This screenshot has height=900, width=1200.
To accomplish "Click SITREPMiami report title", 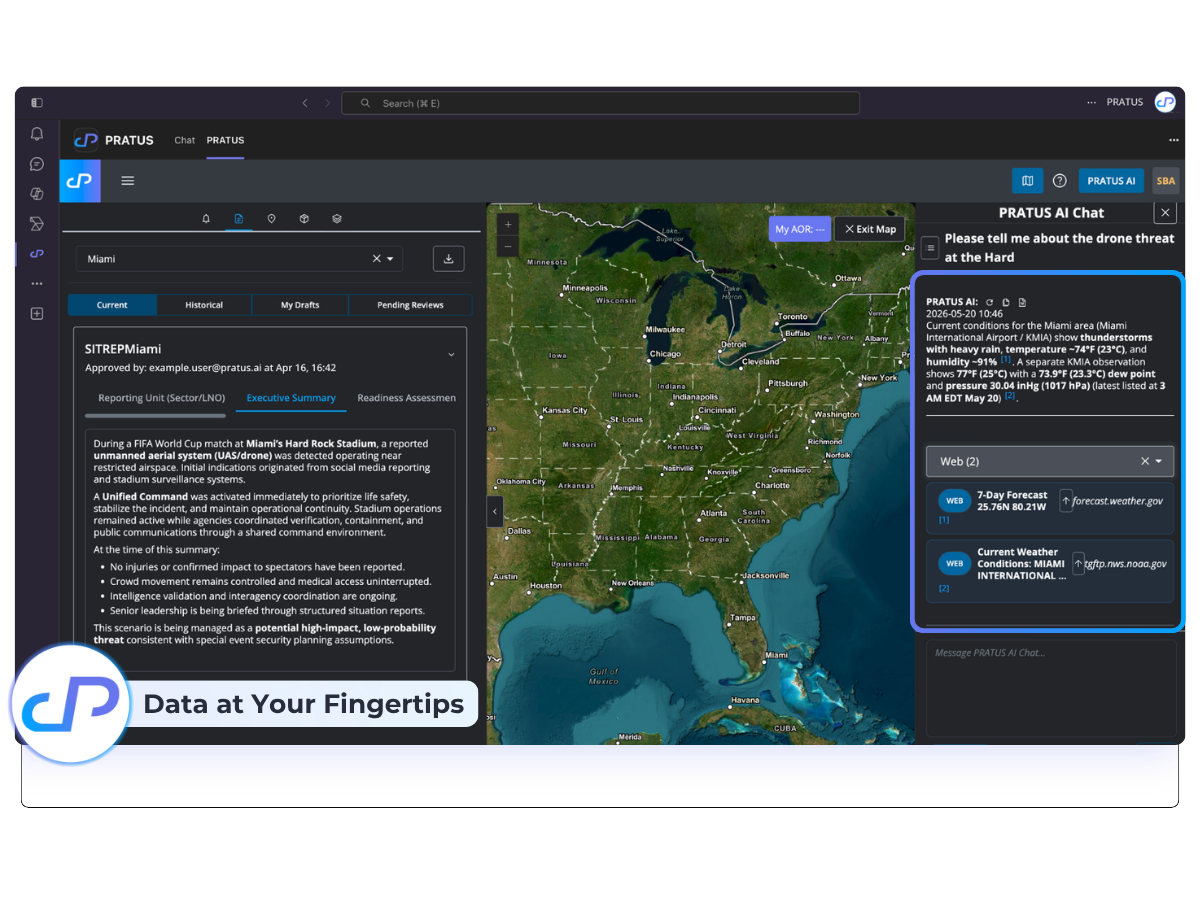I will (123, 349).
